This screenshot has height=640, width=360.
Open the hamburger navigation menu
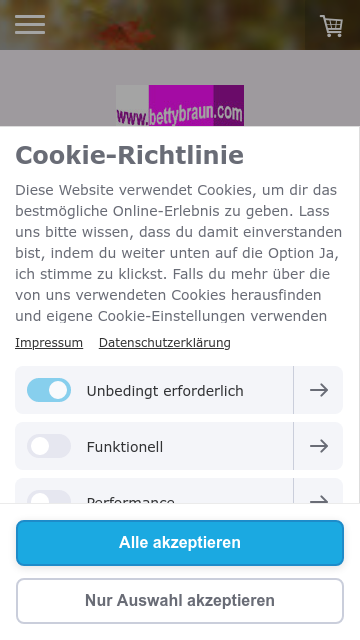(30, 25)
